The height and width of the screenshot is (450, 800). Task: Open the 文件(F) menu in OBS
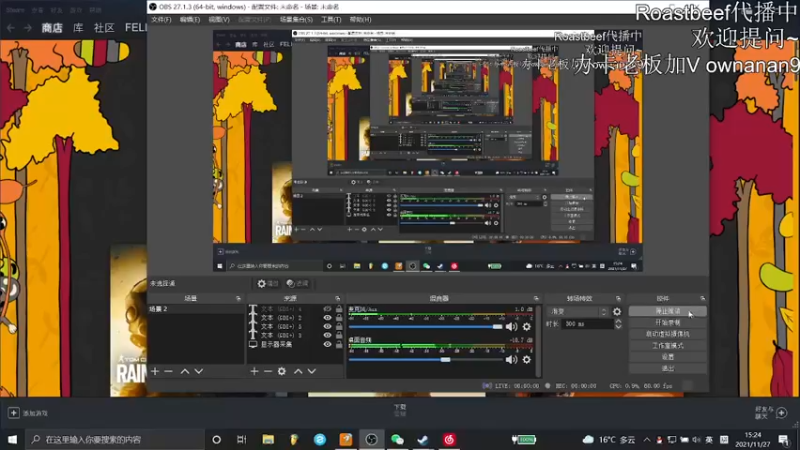[161, 19]
